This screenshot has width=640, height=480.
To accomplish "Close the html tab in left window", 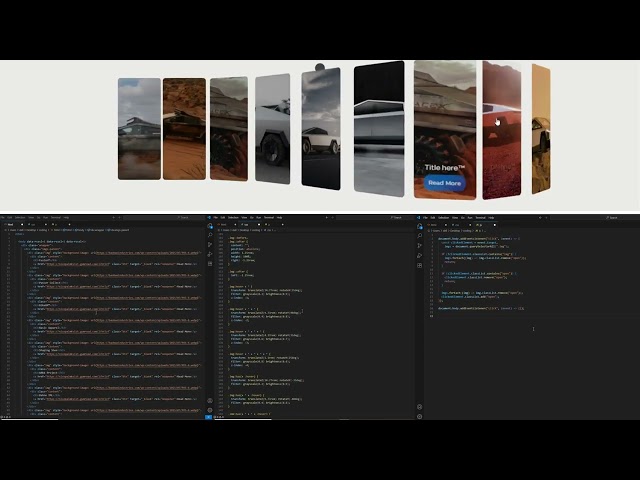I will pos(22,224).
